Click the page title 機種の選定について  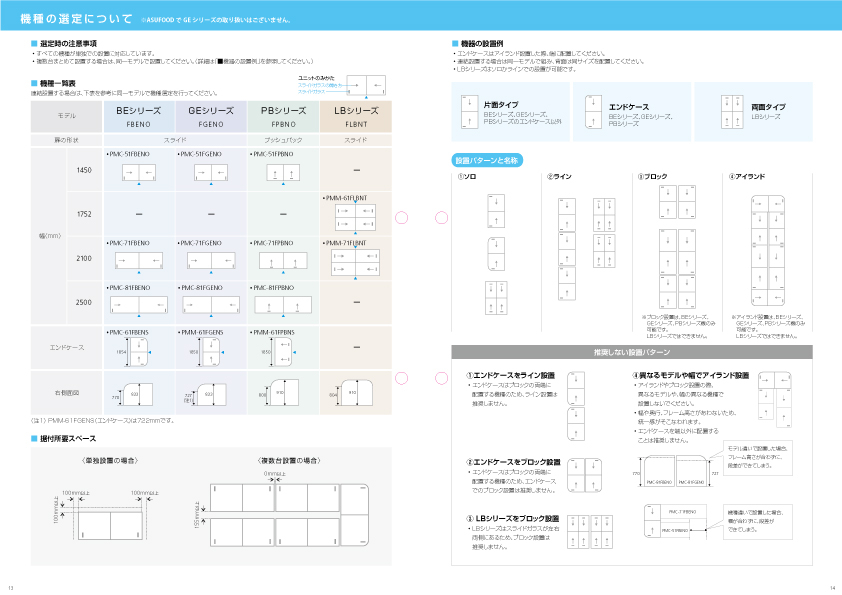[76, 19]
